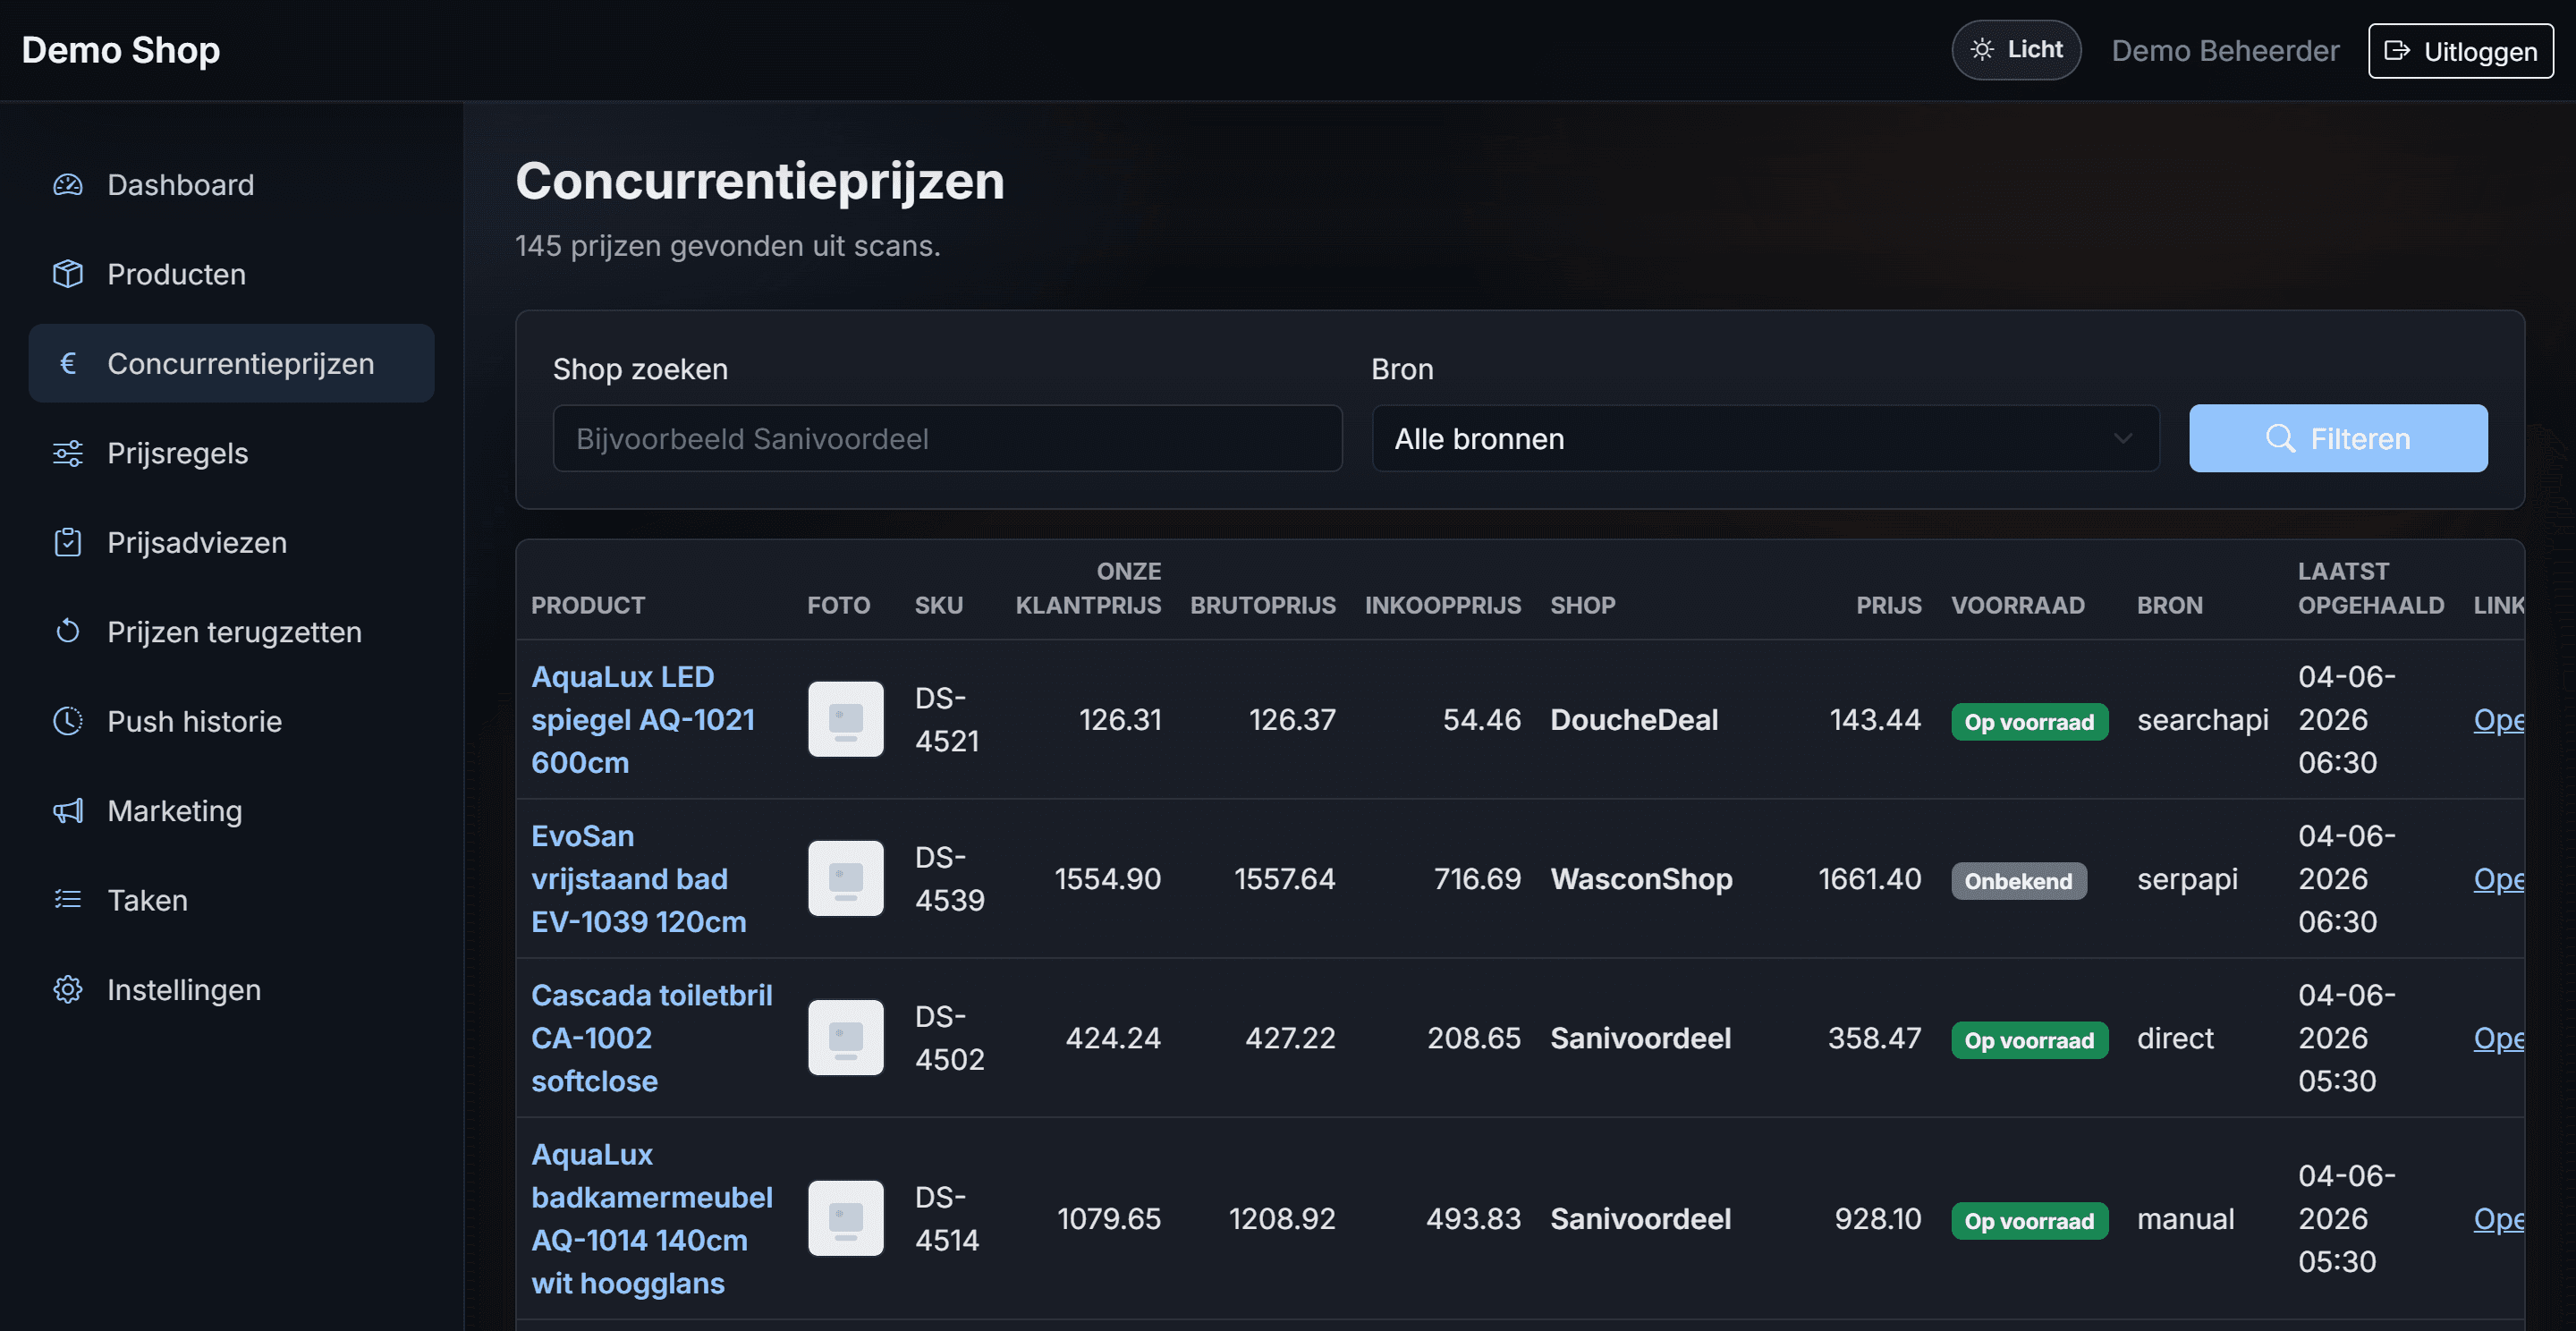Select Concurrentieprijzen menu item

point(231,363)
